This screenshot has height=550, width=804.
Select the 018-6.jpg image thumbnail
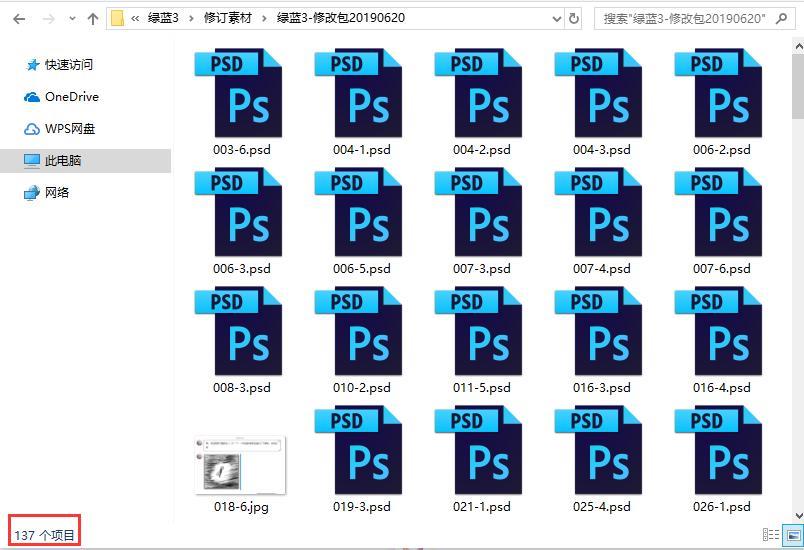coord(240,465)
